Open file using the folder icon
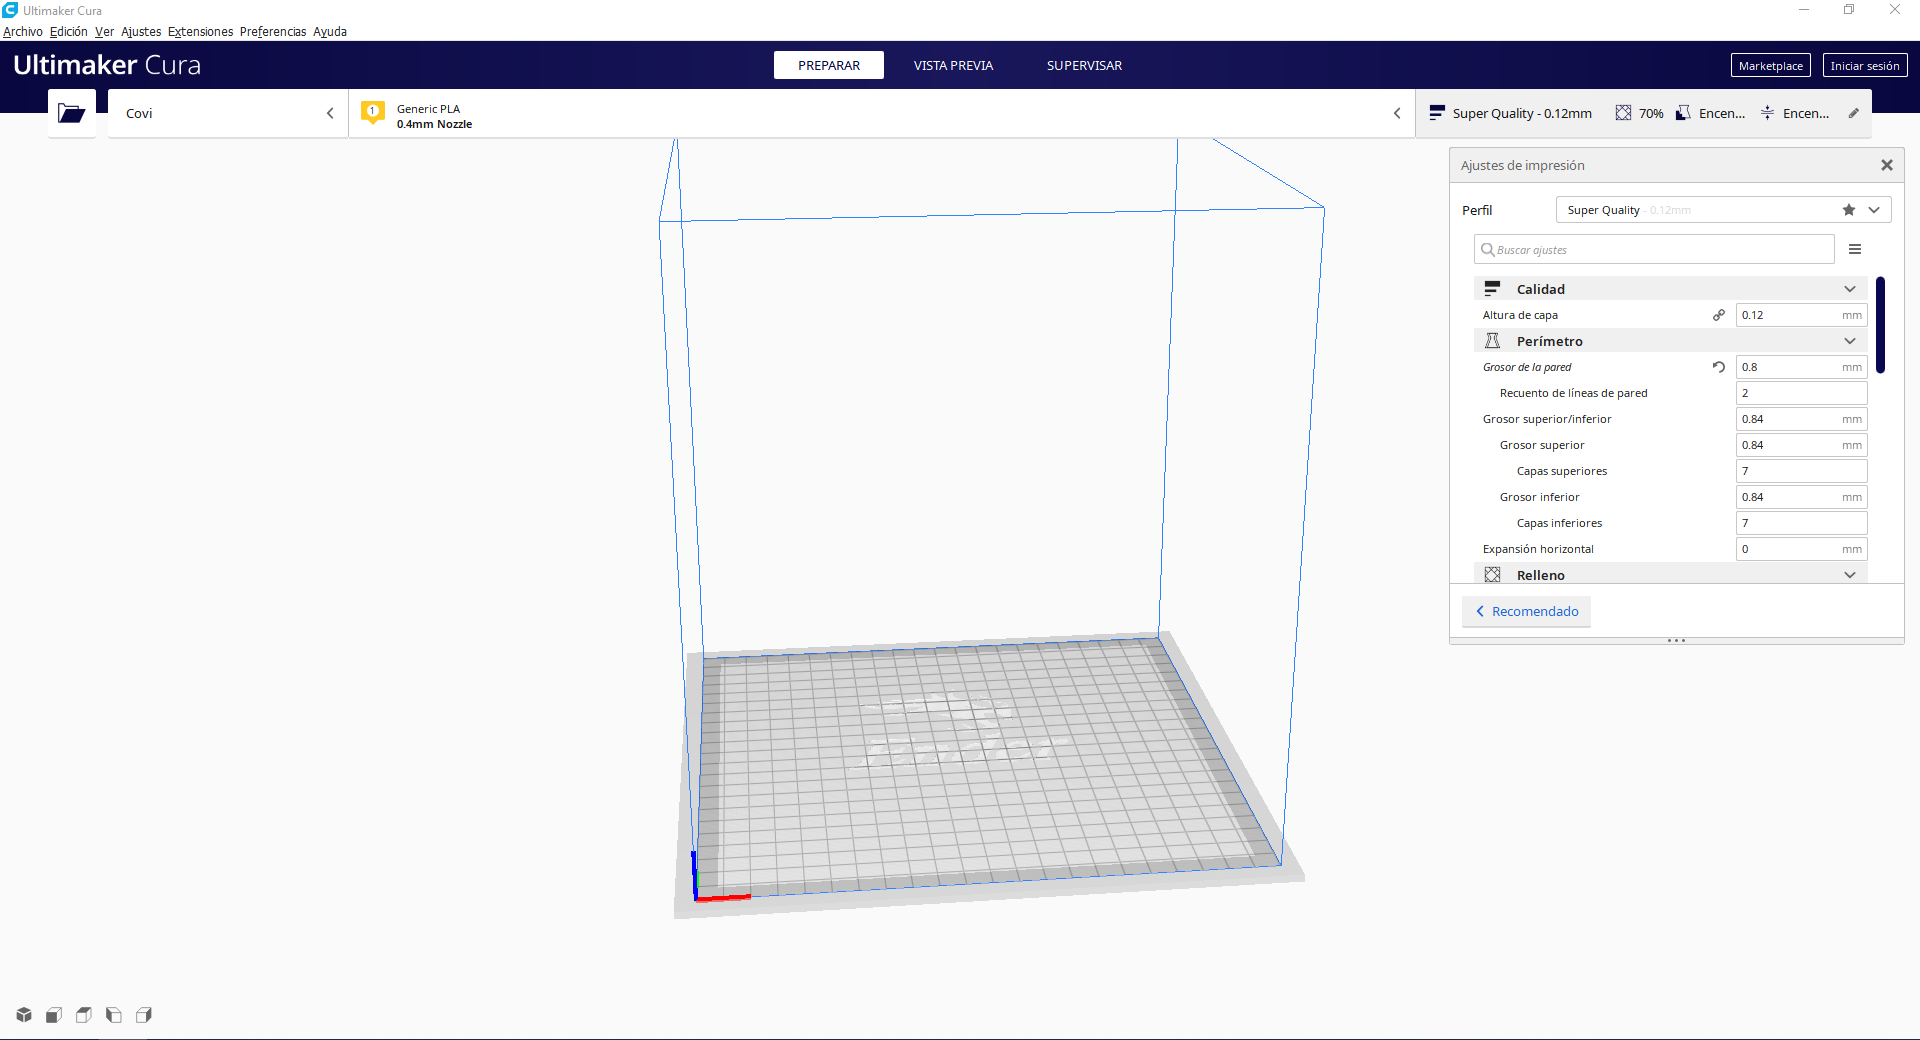The image size is (1920, 1040). [71, 113]
